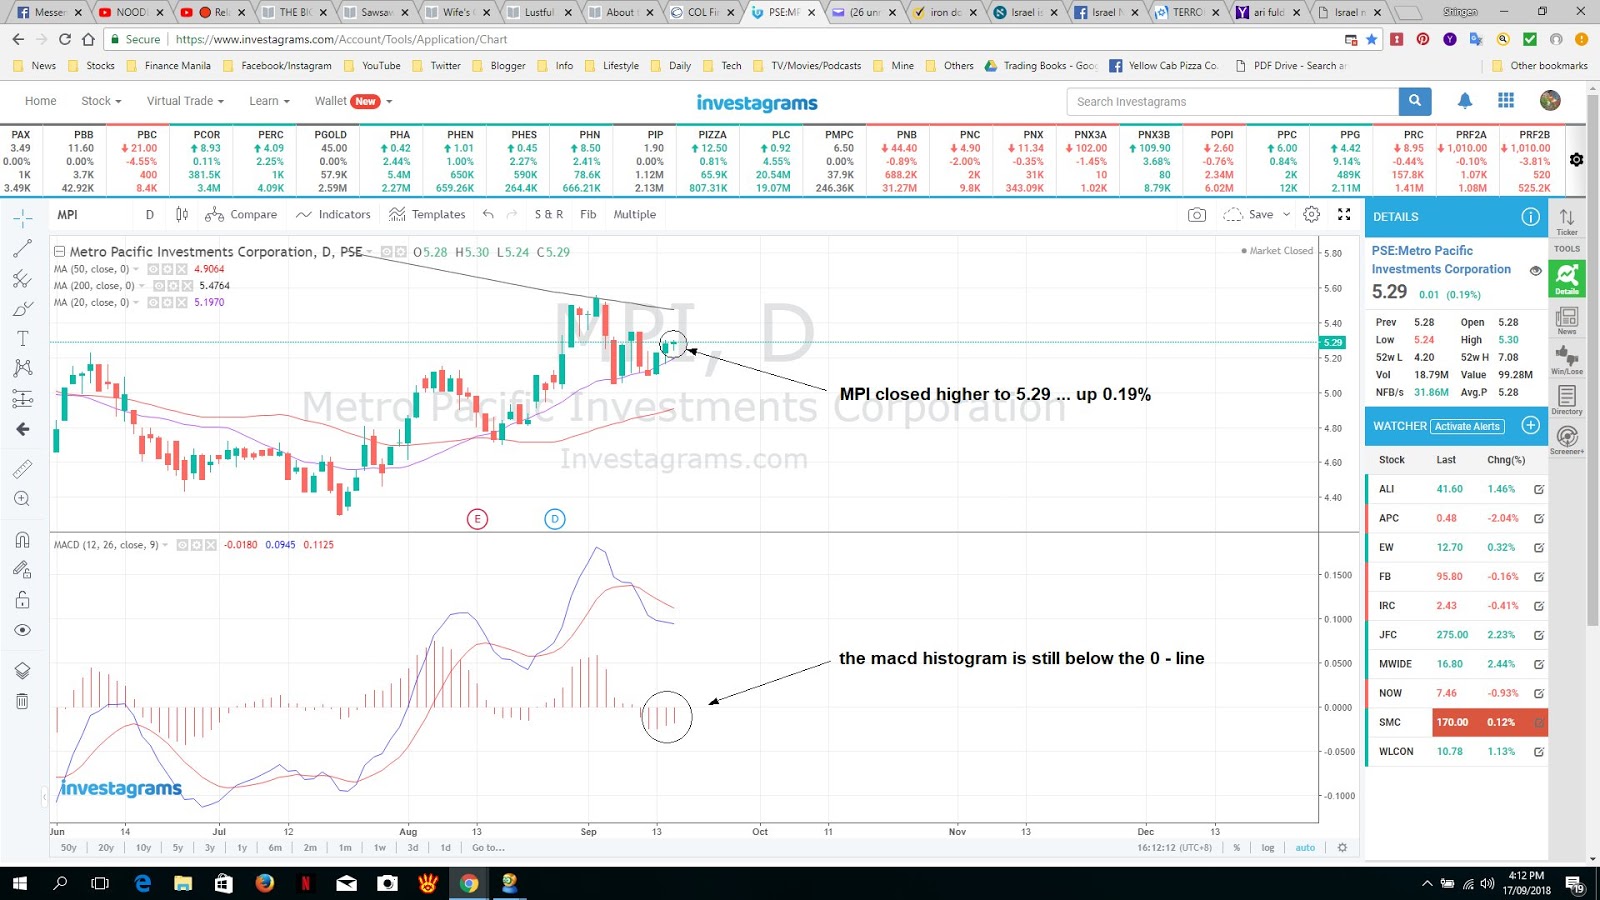Open the Ticker sidebar tool
This screenshot has width=1600, height=900.
point(1567,222)
